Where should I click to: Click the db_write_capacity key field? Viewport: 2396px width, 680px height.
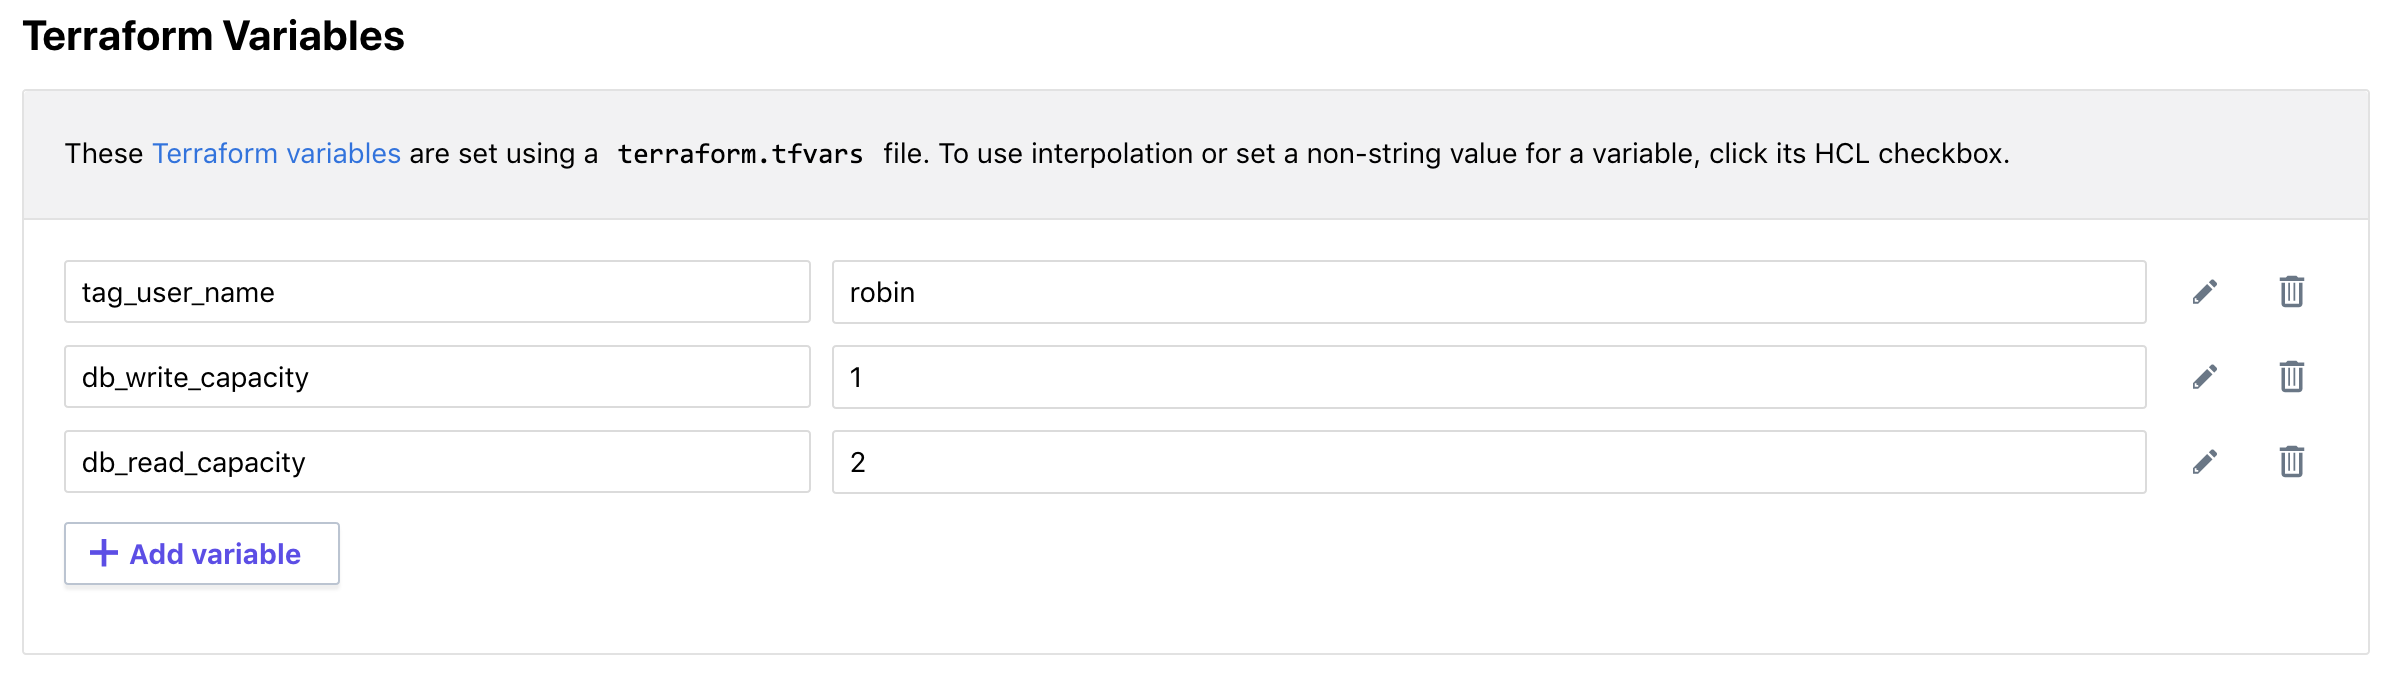tap(437, 377)
